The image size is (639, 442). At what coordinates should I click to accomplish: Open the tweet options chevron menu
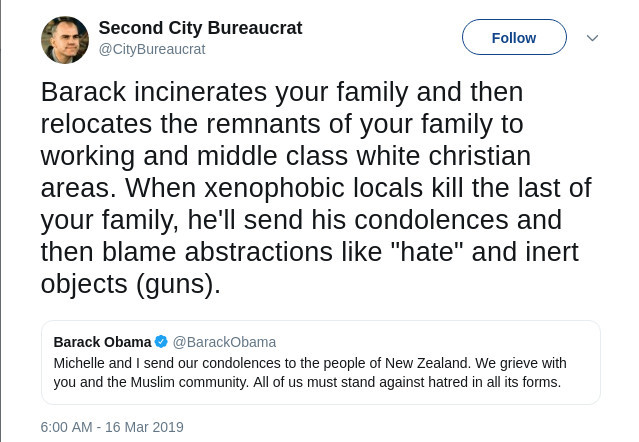592,38
